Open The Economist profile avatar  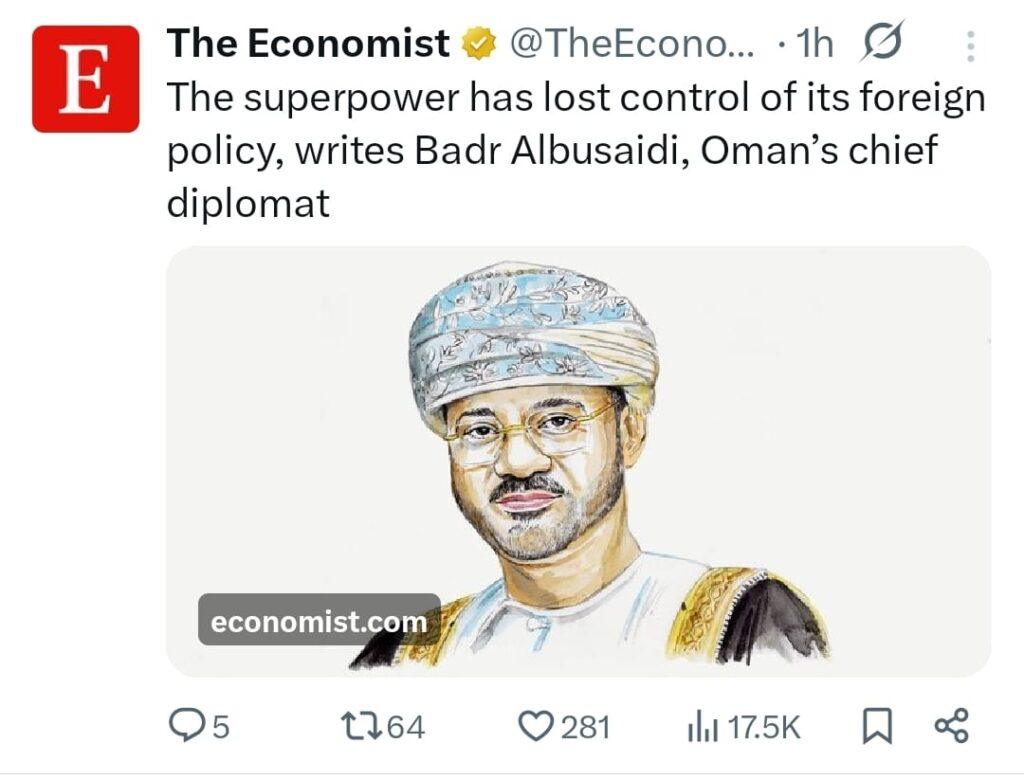pyautogui.click(x=85, y=79)
